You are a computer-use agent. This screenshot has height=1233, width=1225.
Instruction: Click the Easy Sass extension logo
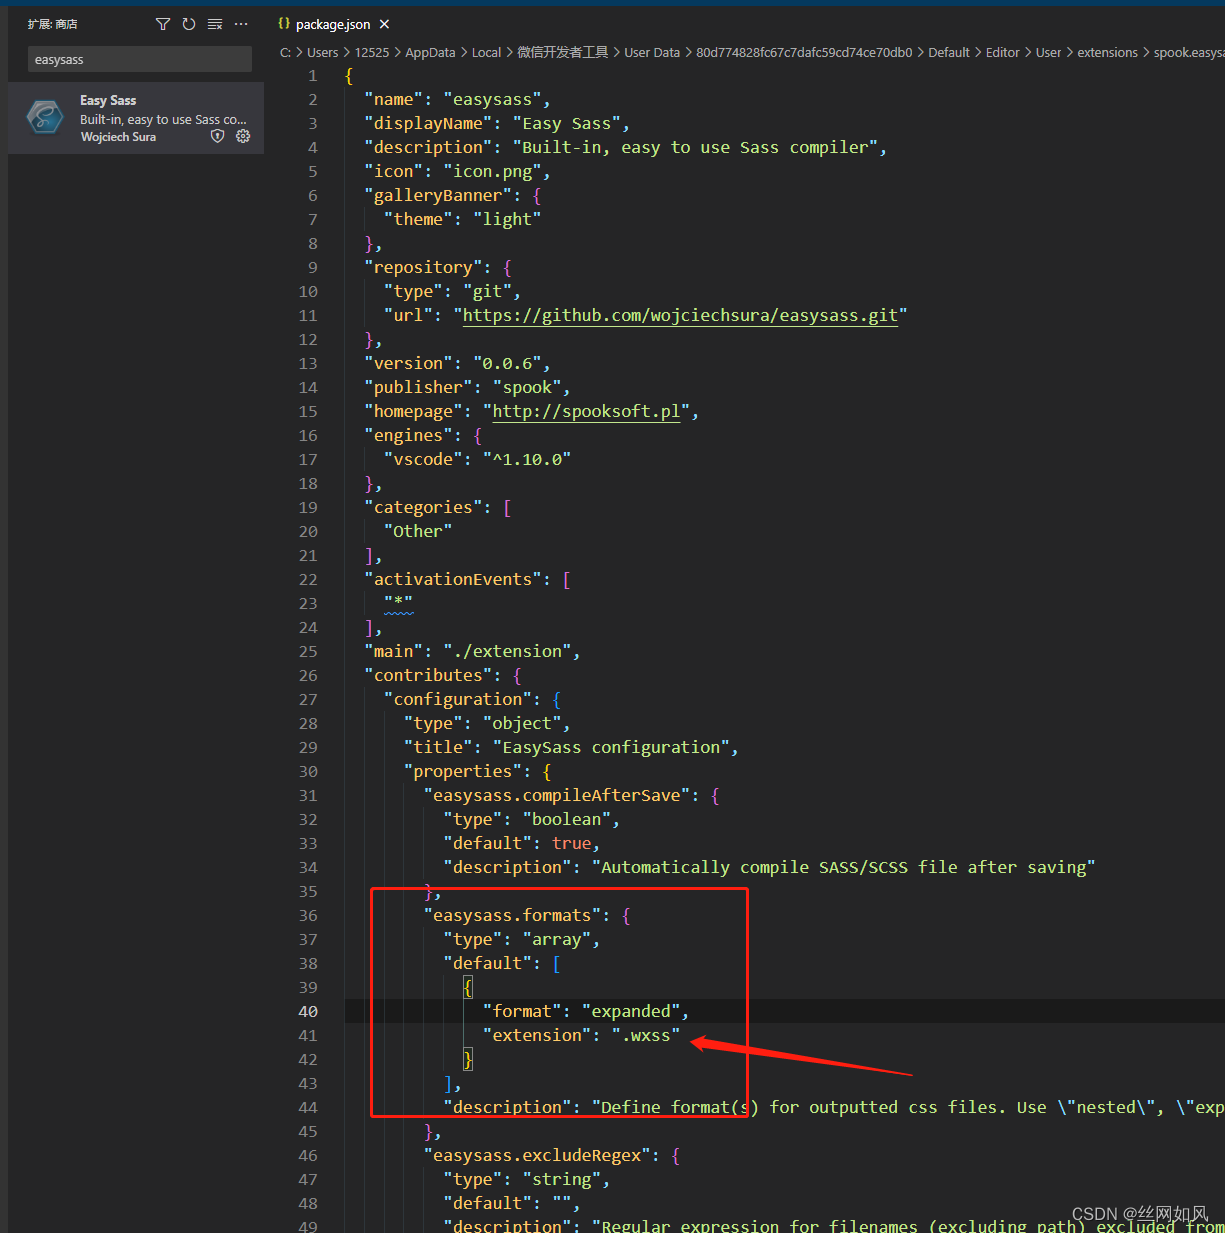(45, 117)
